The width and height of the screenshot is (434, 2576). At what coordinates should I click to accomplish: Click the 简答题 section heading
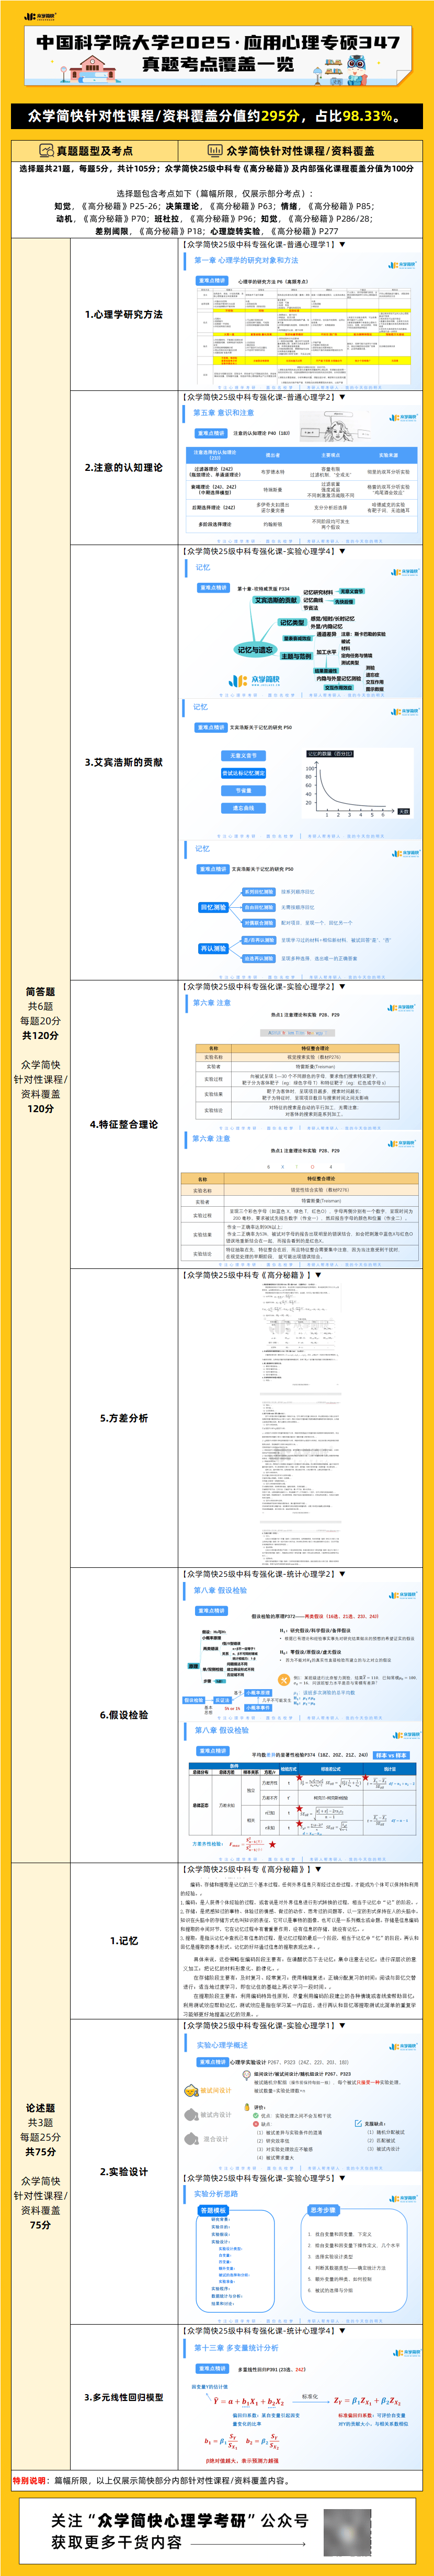41,991
